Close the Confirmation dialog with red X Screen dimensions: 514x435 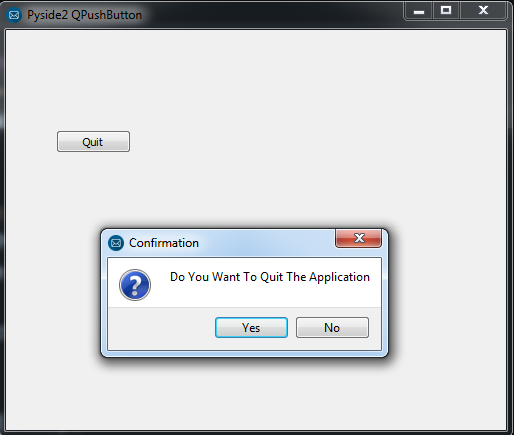click(359, 238)
